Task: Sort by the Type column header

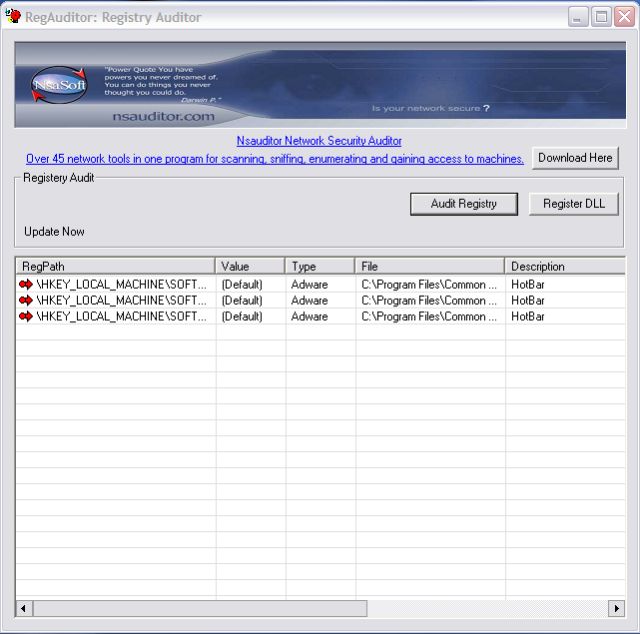Action: tap(320, 266)
